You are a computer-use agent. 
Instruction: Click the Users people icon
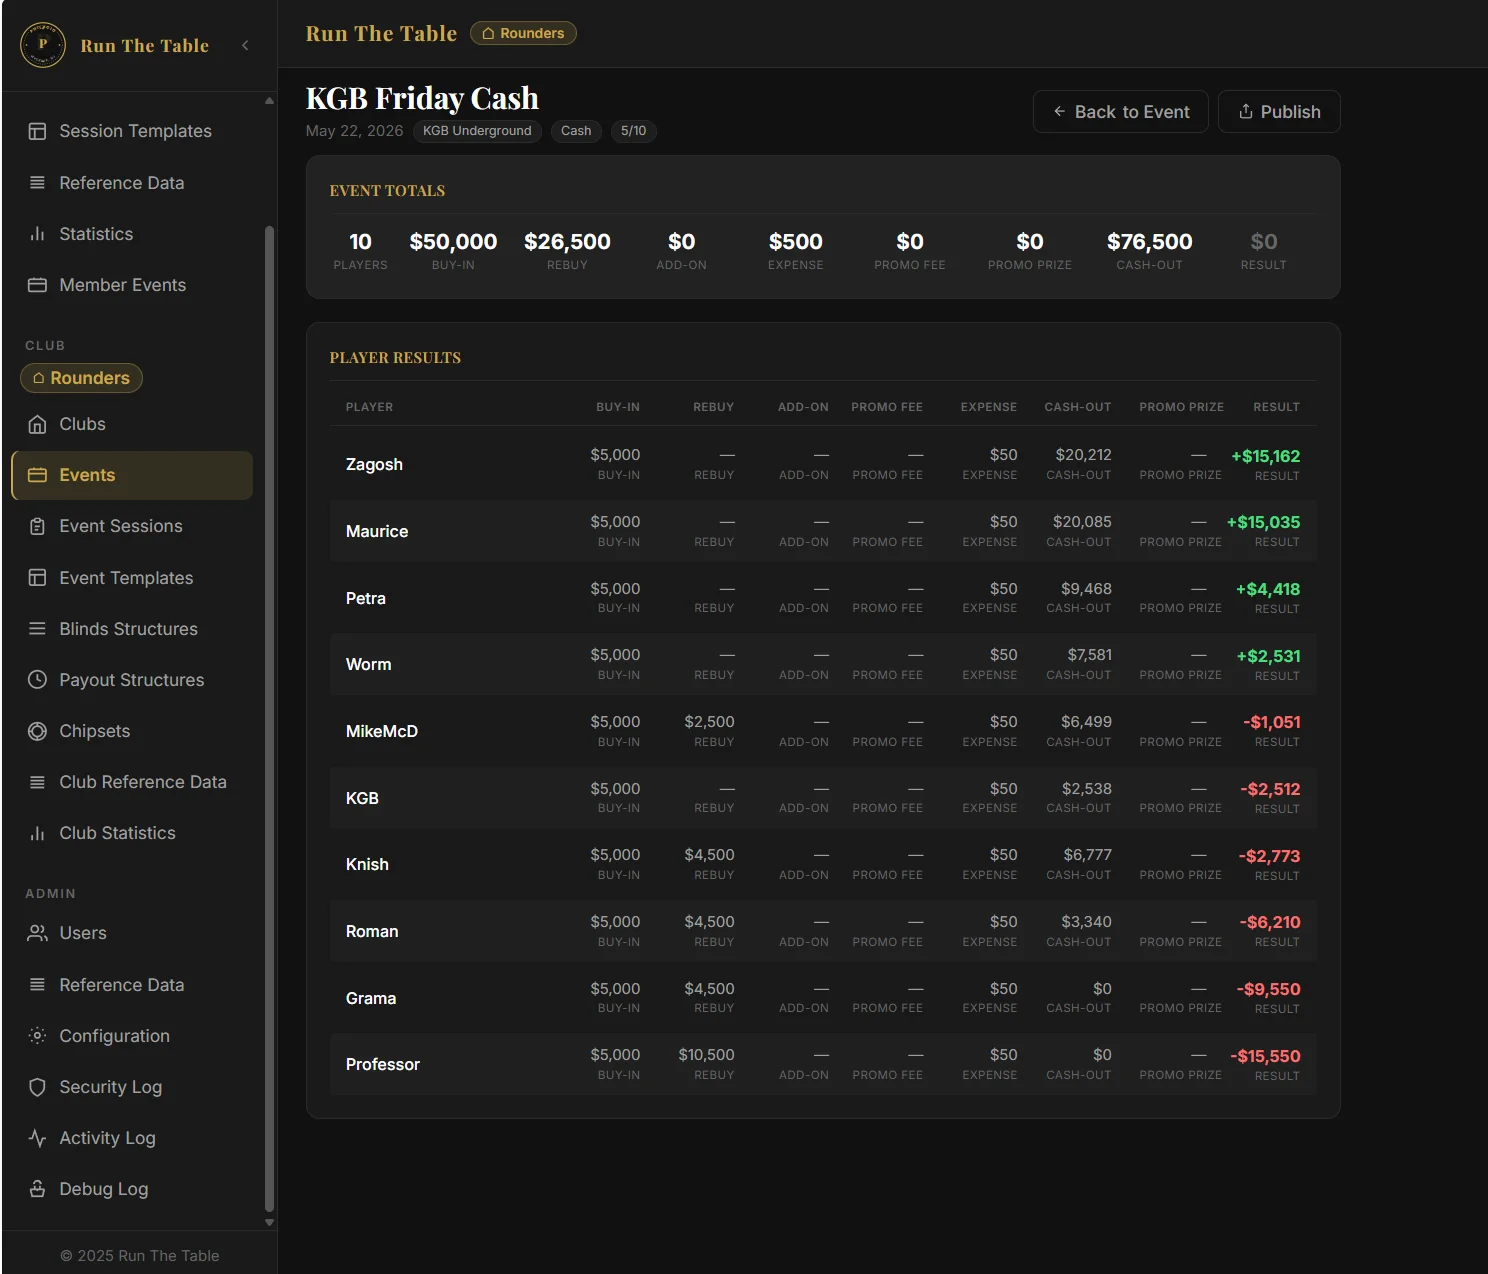[x=37, y=933]
